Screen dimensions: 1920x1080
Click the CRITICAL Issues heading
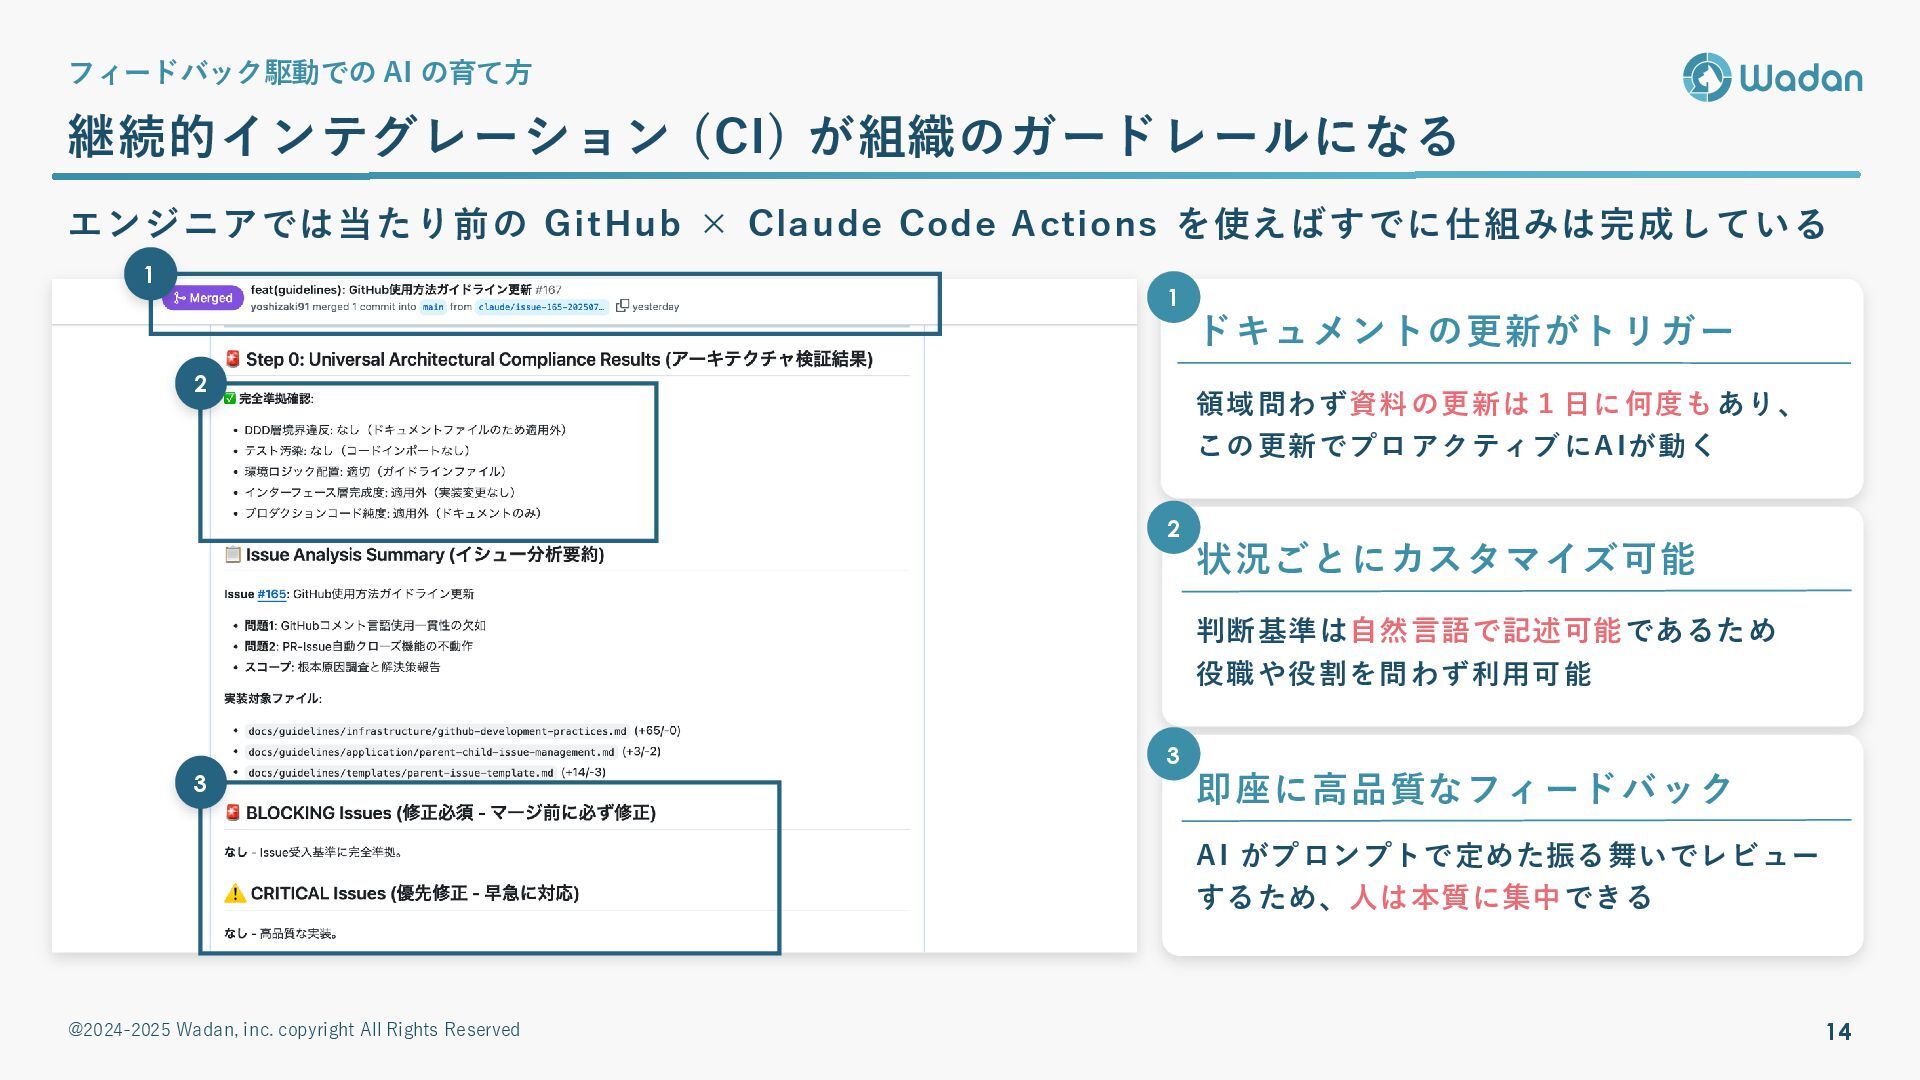[415, 893]
